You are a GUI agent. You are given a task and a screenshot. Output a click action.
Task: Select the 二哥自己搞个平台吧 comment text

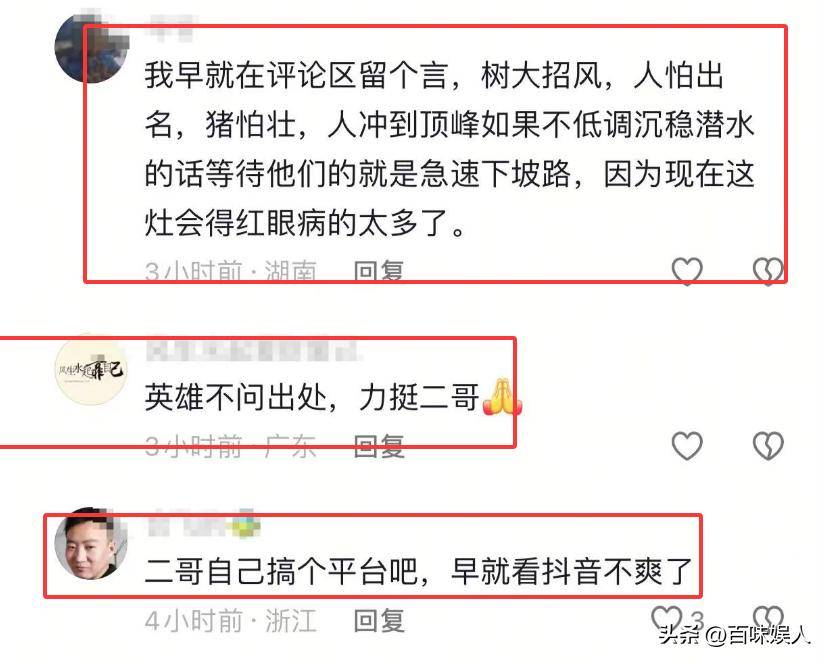[x=418, y=572]
